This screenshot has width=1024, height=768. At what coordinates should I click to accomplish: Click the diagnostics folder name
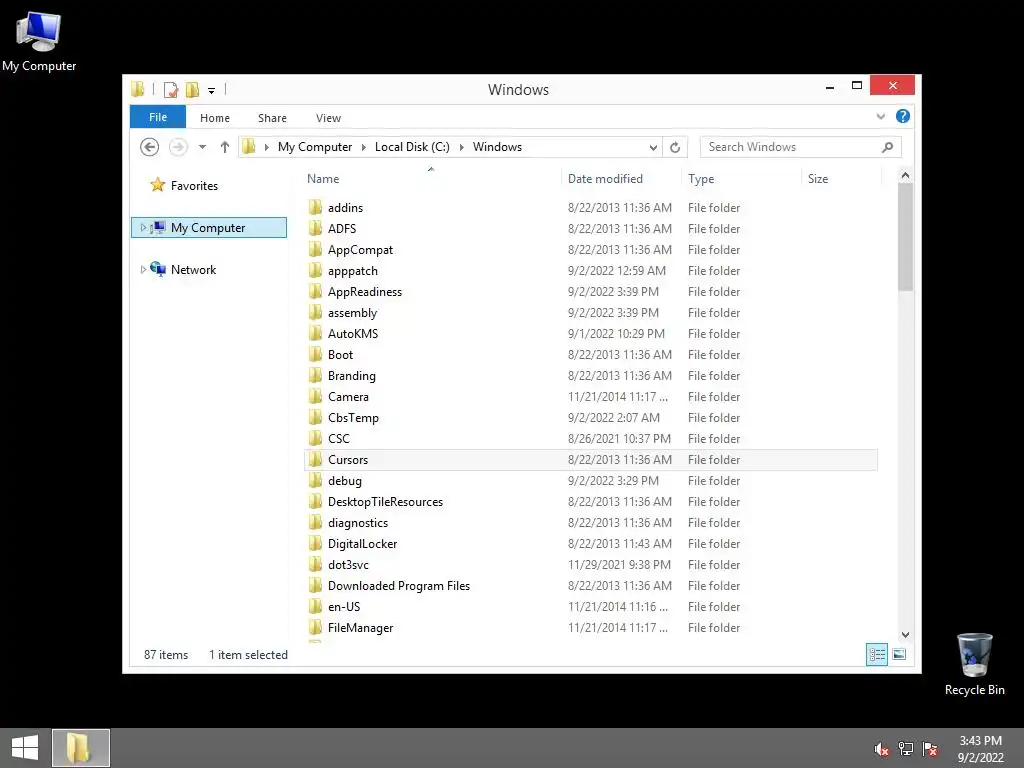click(358, 522)
